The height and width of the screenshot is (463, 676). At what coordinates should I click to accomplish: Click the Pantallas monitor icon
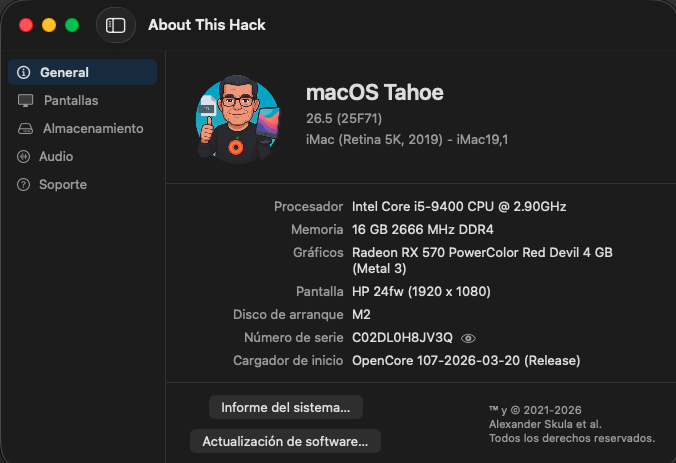tap(25, 100)
